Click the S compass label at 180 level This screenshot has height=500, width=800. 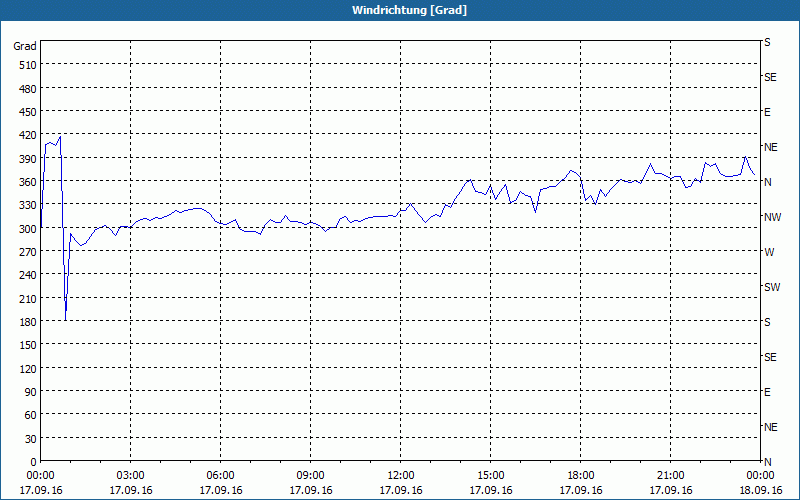coord(767,322)
